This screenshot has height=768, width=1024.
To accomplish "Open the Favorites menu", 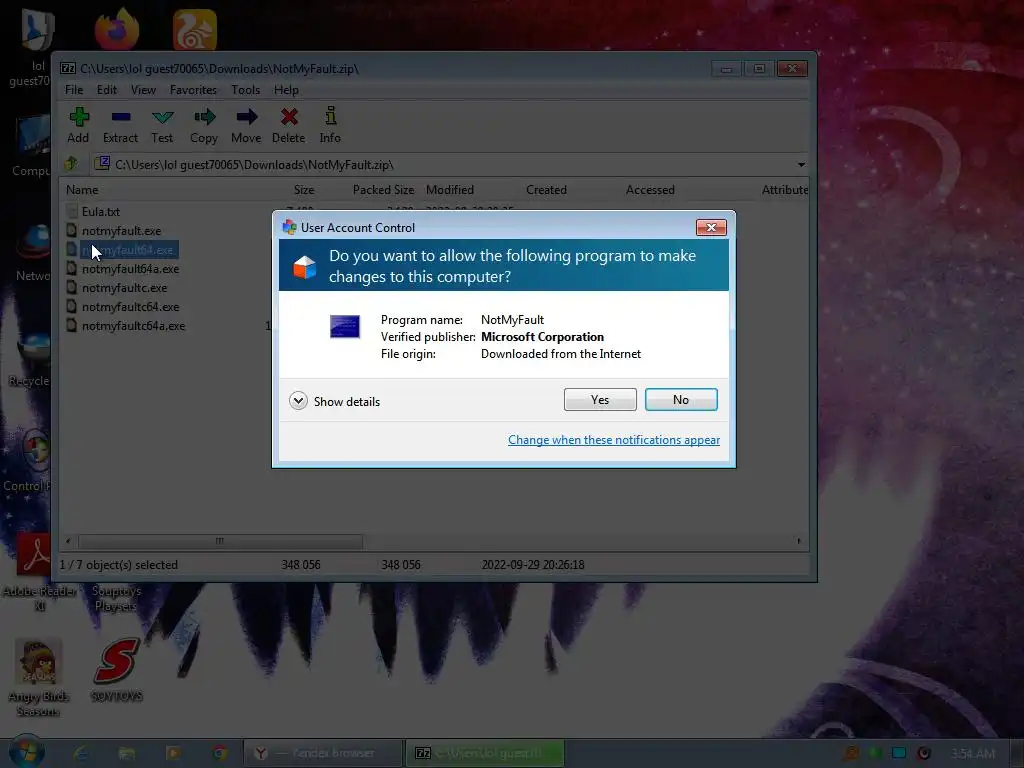I will (193, 89).
